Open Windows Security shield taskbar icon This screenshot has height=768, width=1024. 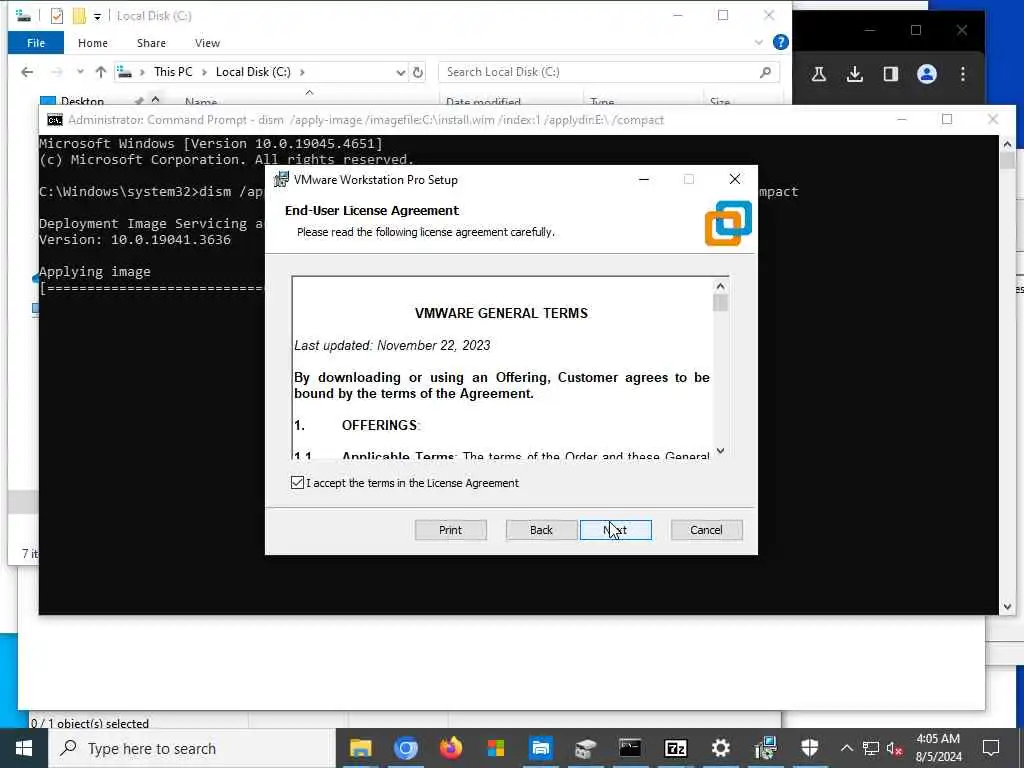pyautogui.click(x=810, y=748)
